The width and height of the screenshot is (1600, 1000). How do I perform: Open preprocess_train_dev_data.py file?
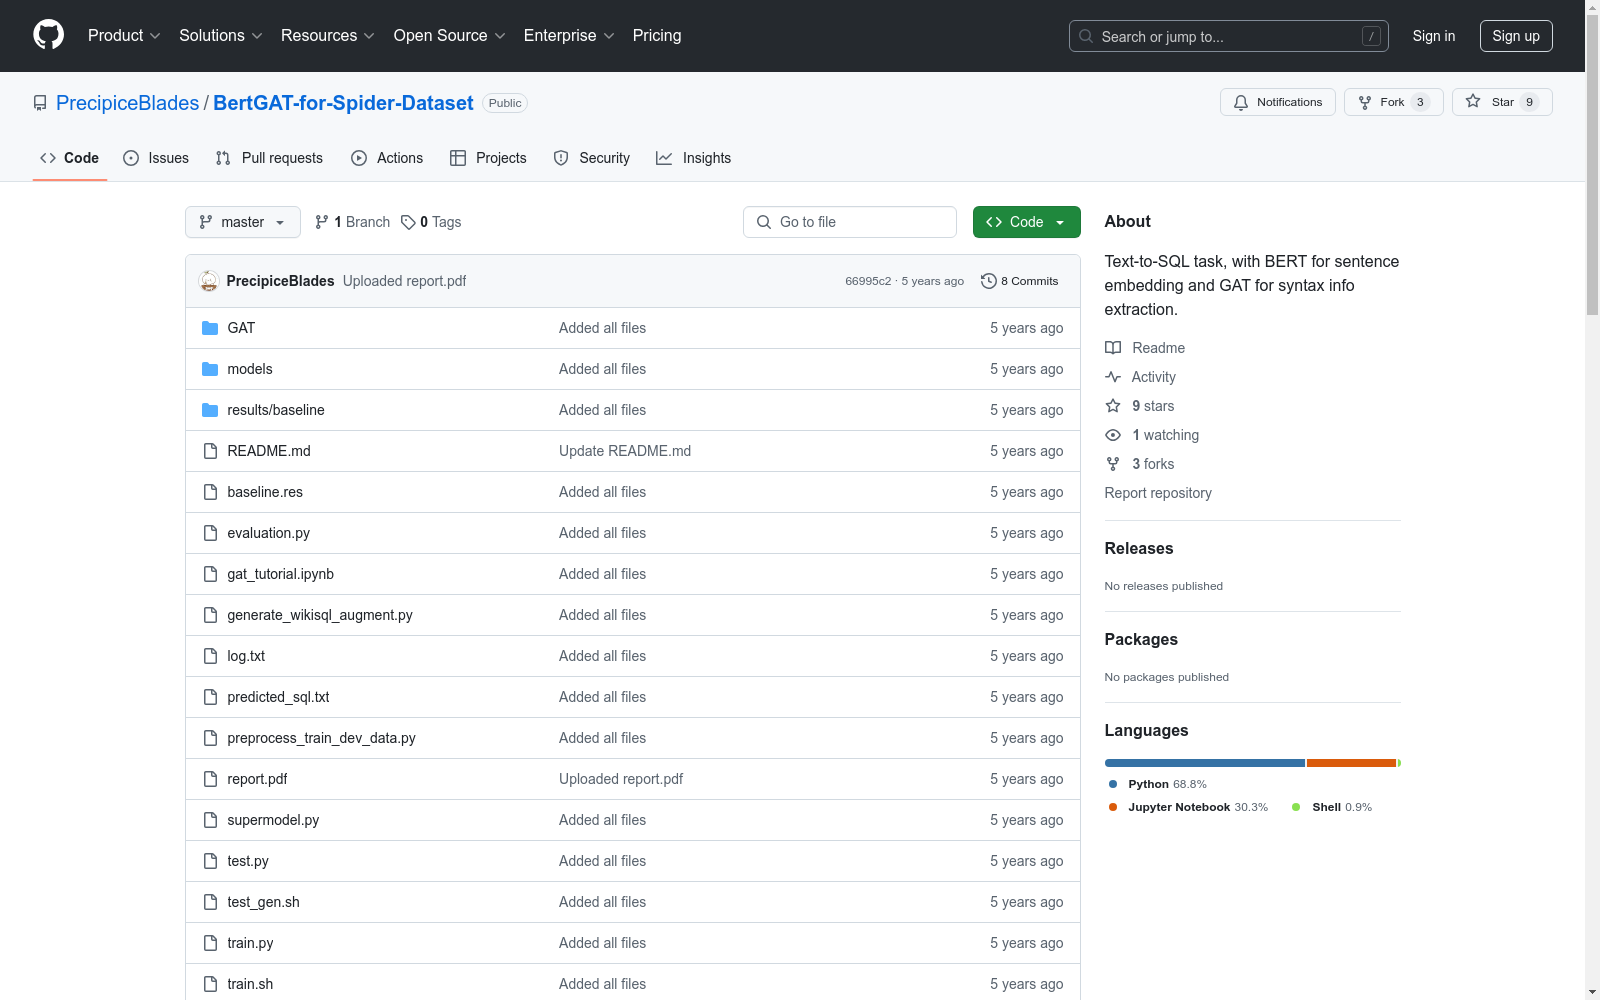(321, 738)
